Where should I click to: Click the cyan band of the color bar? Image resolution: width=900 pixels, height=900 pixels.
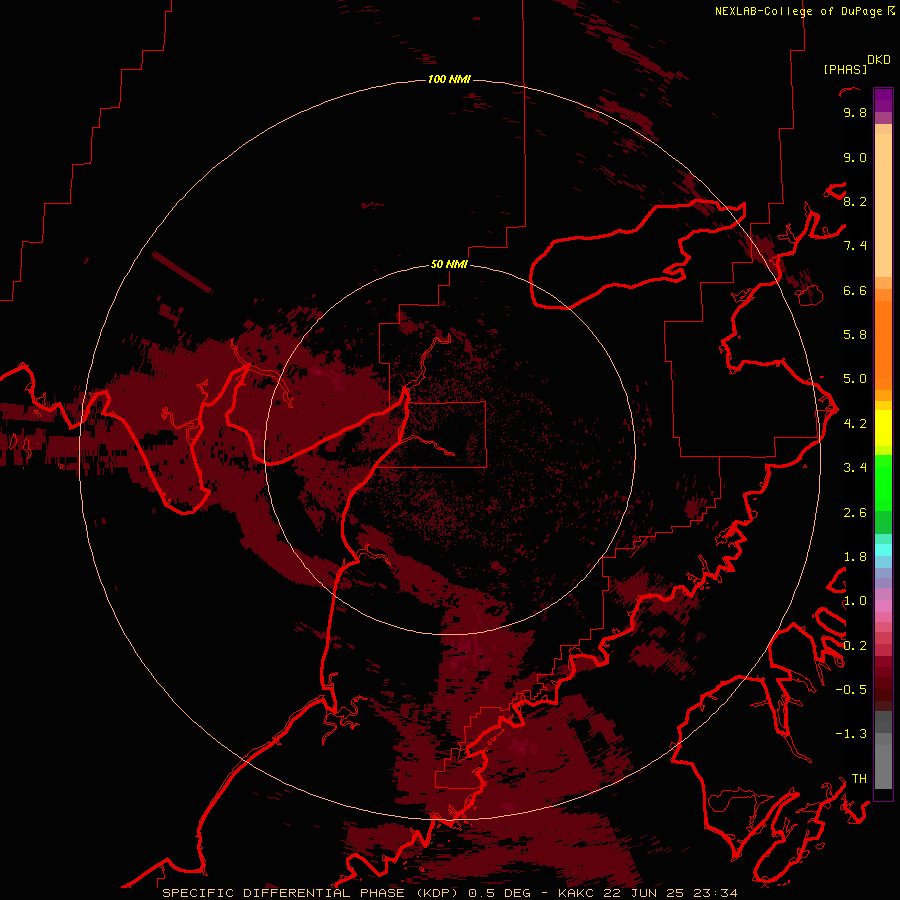(x=883, y=550)
